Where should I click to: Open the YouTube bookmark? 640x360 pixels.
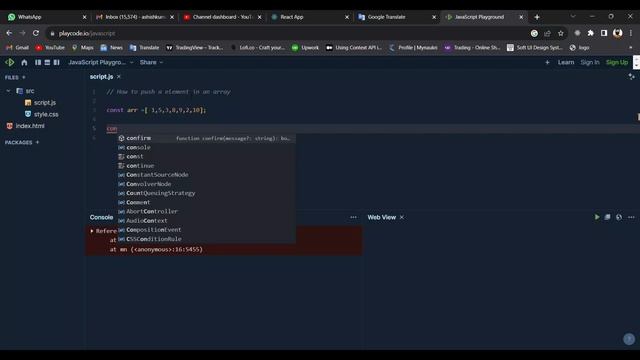click(50, 48)
